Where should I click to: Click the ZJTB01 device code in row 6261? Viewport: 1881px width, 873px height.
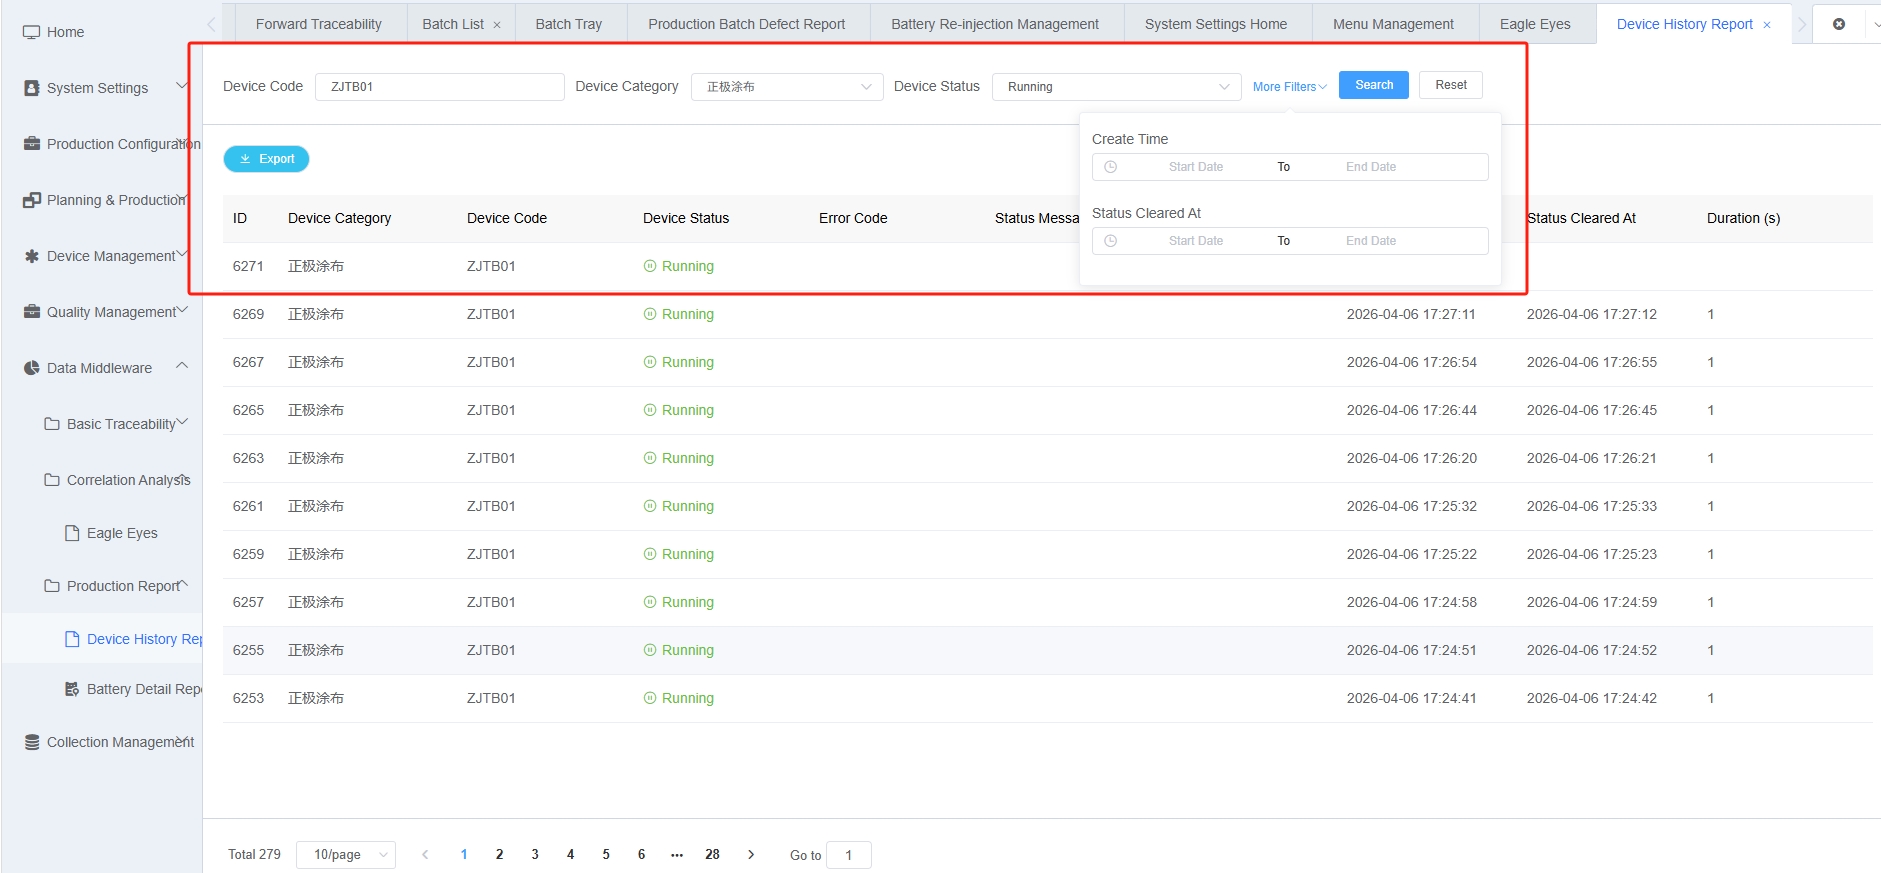coord(491,506)
